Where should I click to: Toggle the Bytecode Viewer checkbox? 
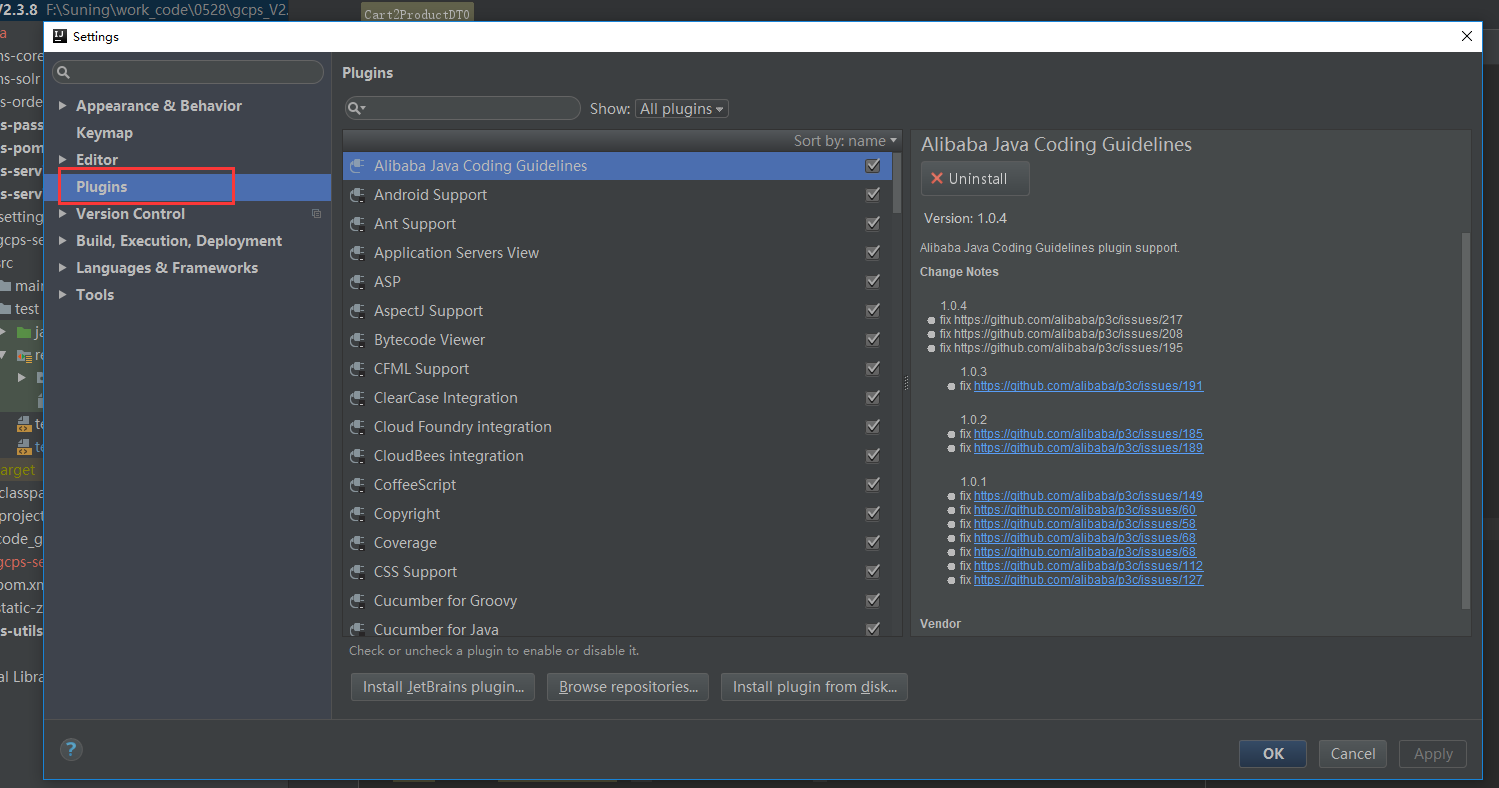click(x=873, y=340)
